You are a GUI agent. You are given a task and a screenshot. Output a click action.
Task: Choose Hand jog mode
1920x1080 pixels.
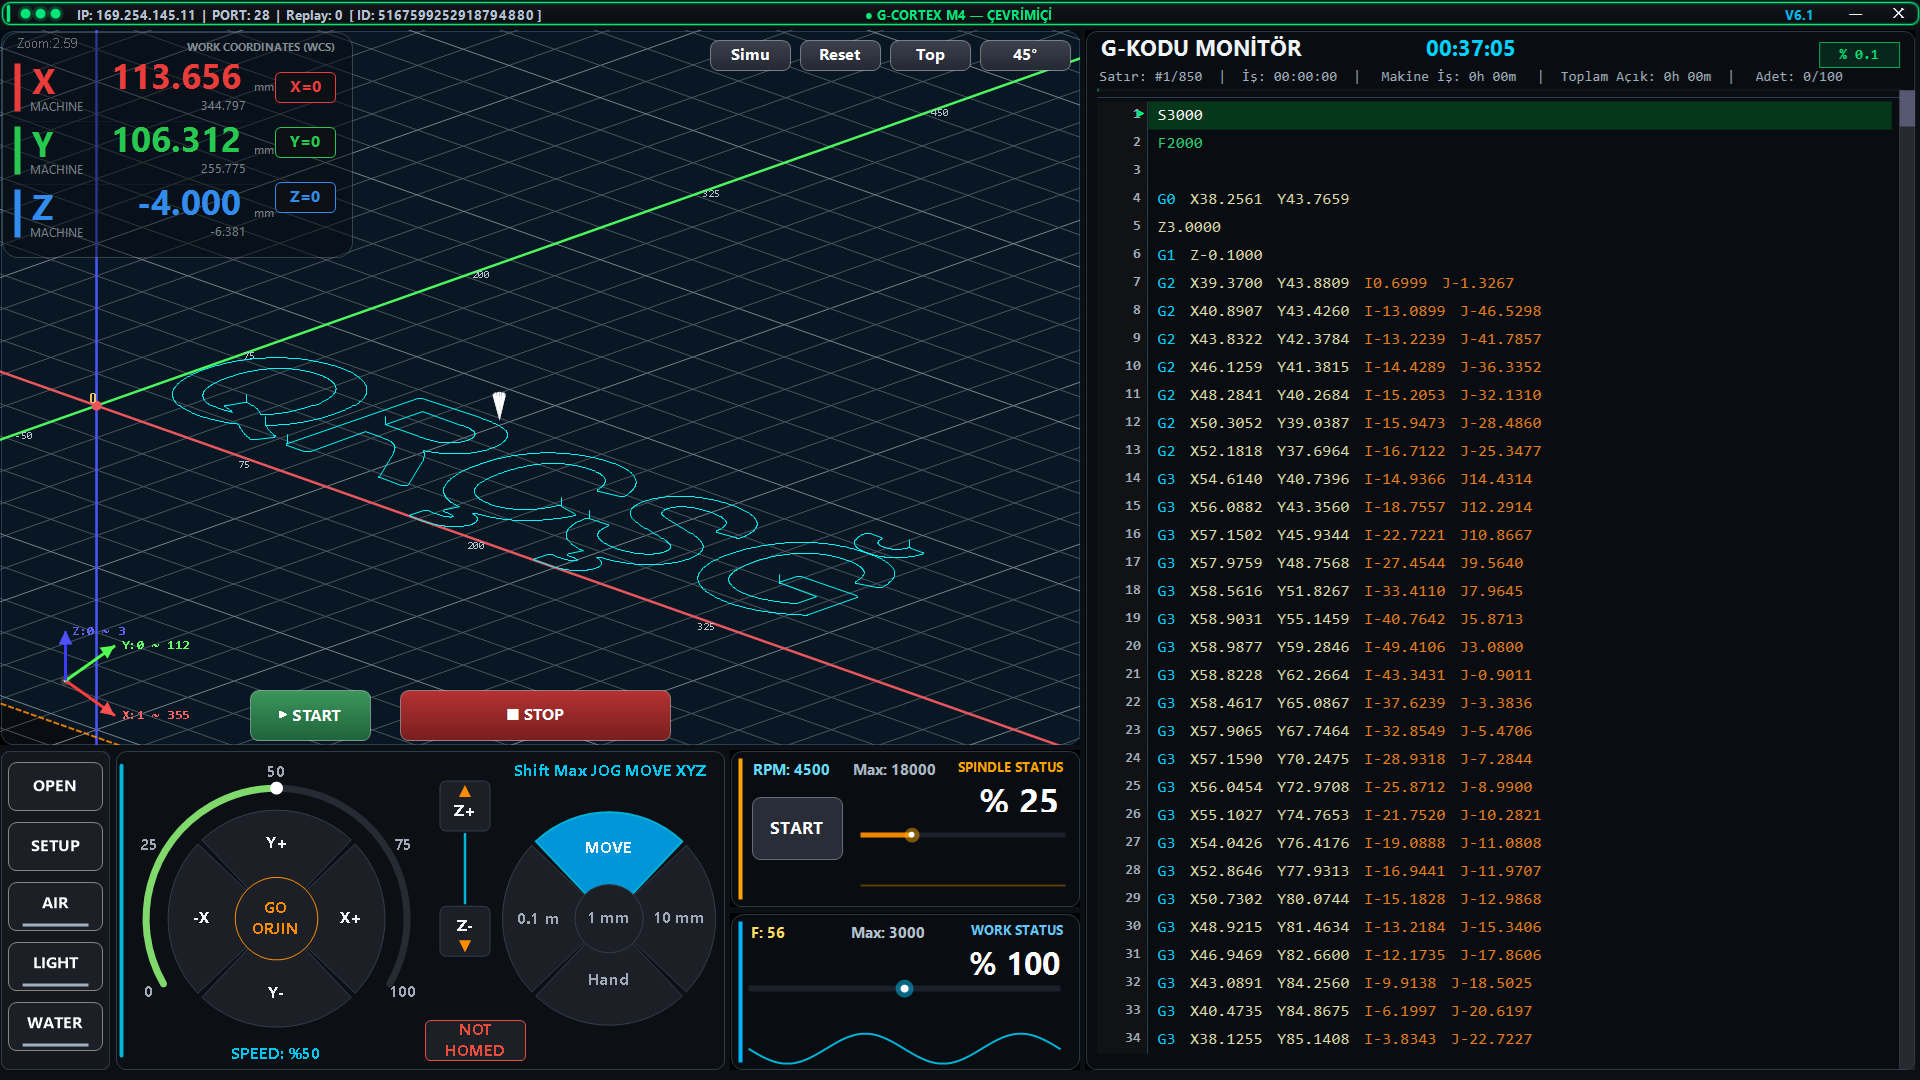(x=608, y=980)
